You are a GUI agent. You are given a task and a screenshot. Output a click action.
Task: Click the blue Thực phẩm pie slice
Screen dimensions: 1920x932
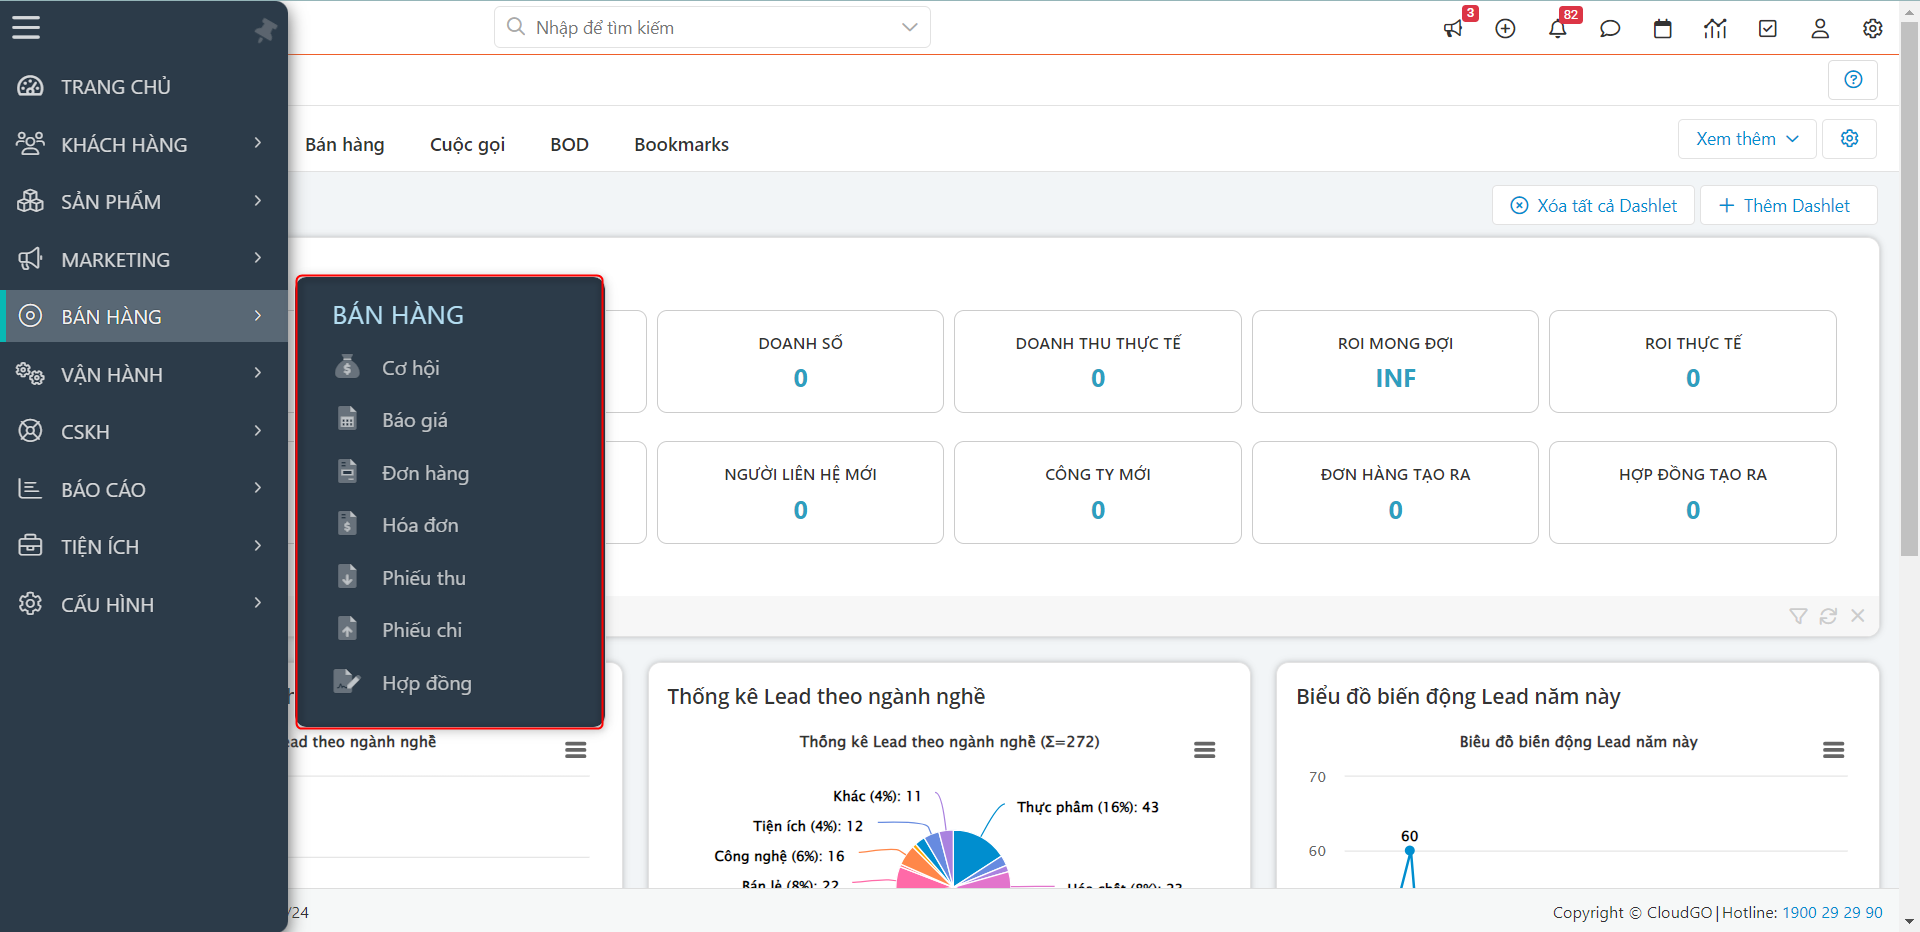click(x=973, y=853)
